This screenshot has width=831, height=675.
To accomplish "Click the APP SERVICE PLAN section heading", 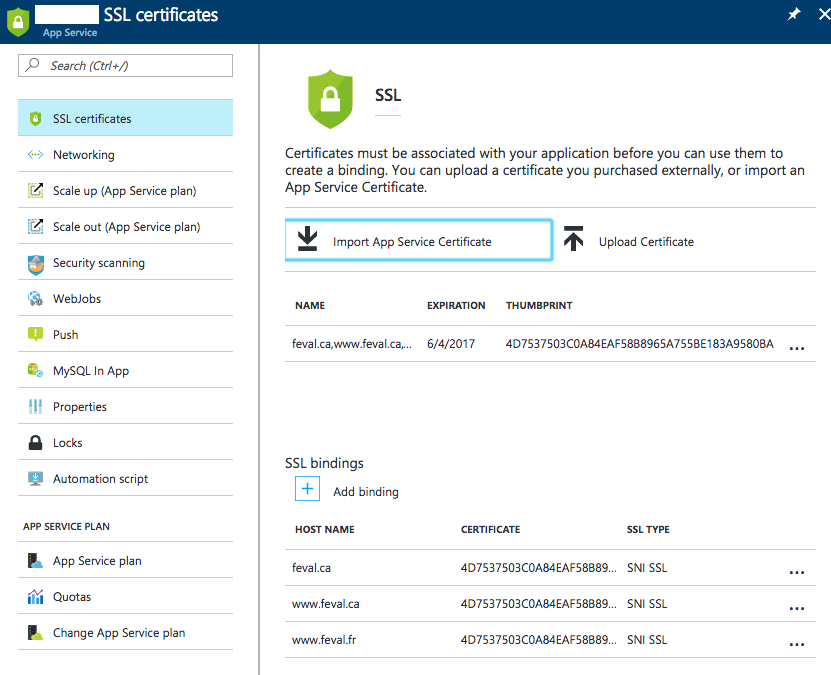I will coord(66,526).
